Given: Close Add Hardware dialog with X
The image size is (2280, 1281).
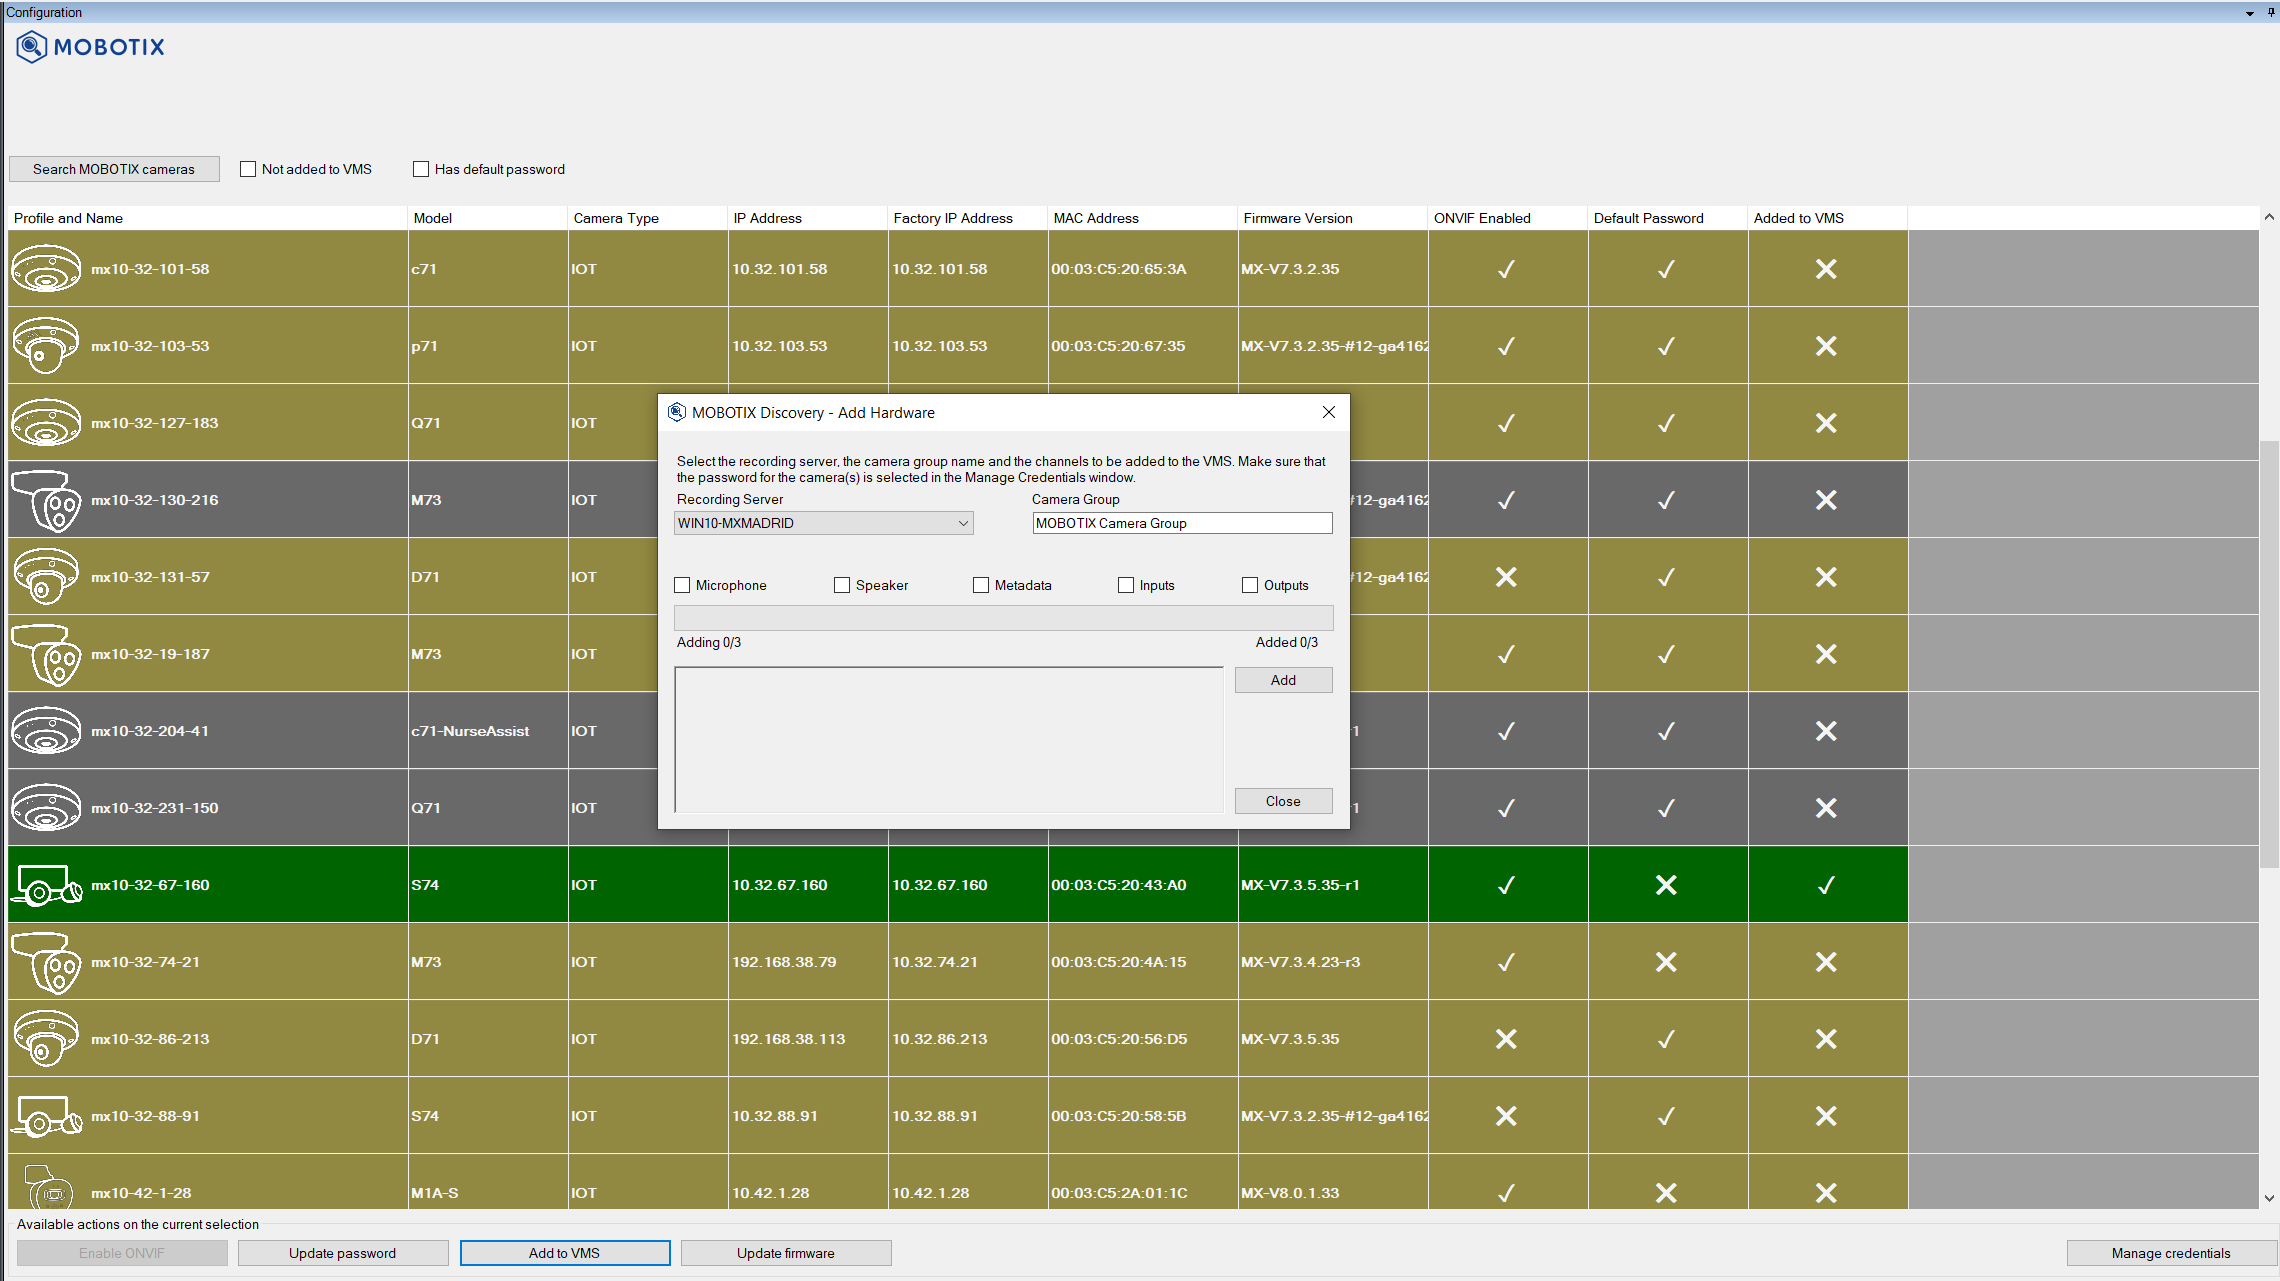Looking at the screenshot, I should click(1329, 412).
